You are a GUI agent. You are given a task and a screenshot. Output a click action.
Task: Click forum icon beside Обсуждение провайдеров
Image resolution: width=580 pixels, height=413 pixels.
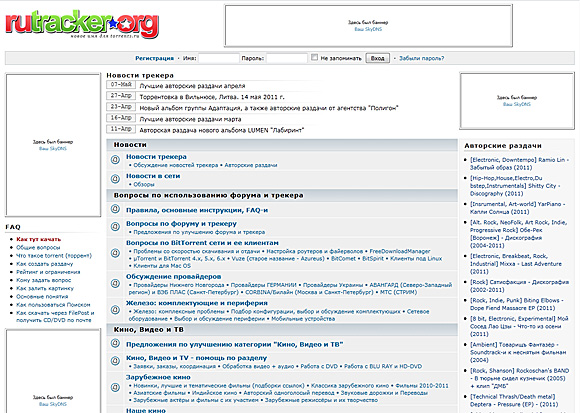115,284
